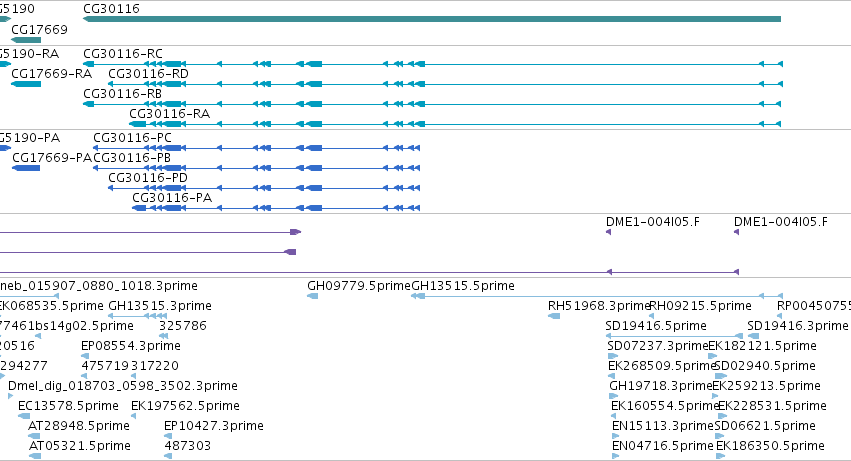Click the 317220 feature label
The height and width of the screenshot is (461, 851).
[x=155, y=367]
